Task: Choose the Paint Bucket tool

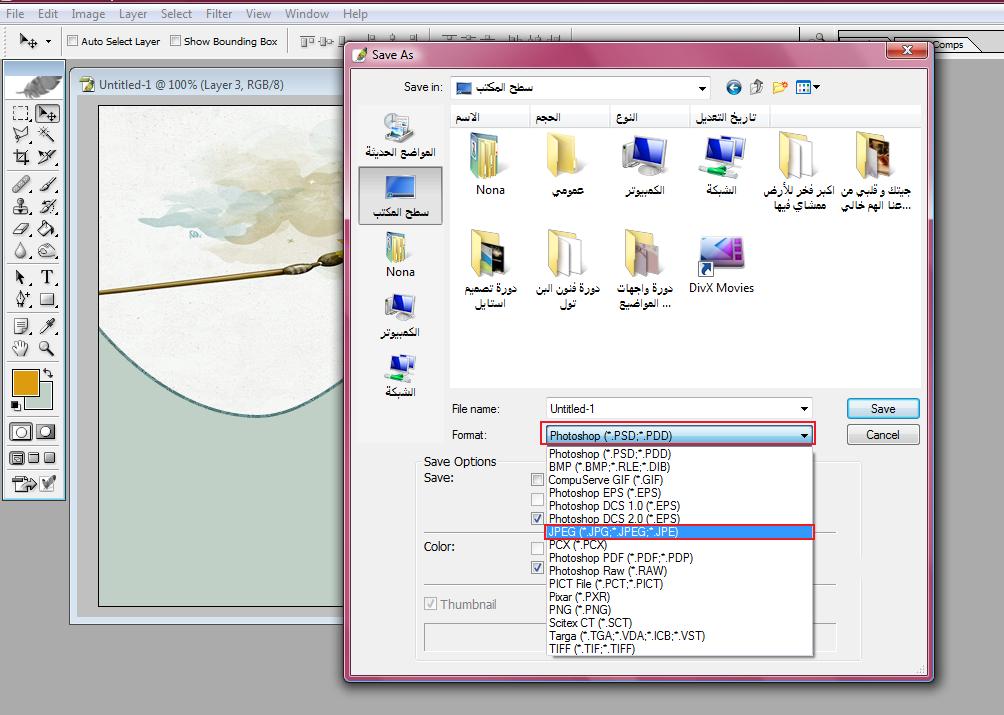Action: click(x=46, y=229)
